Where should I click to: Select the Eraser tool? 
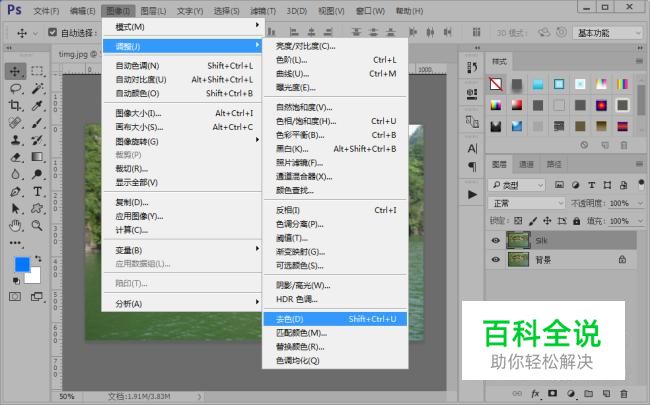point(15,157)
